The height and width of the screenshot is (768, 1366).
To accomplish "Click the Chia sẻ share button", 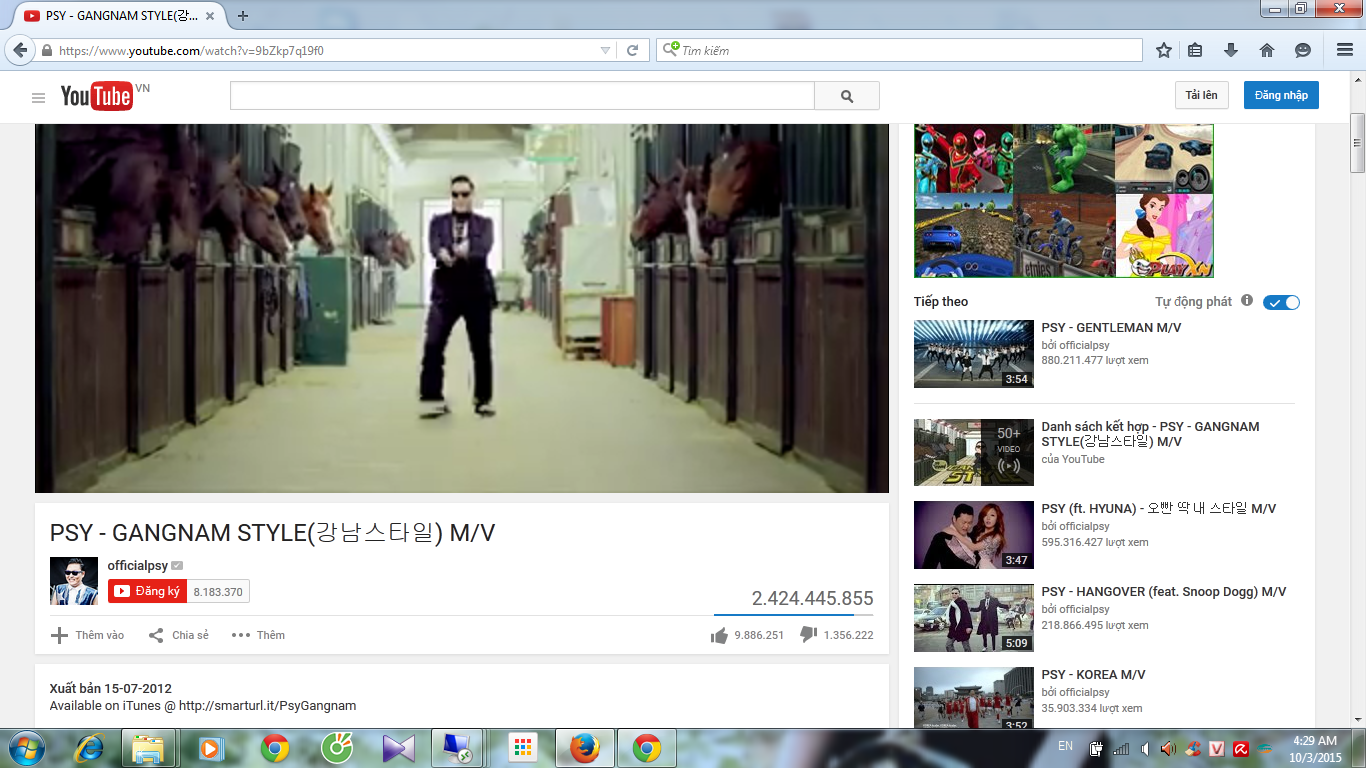I will point(179,635).
